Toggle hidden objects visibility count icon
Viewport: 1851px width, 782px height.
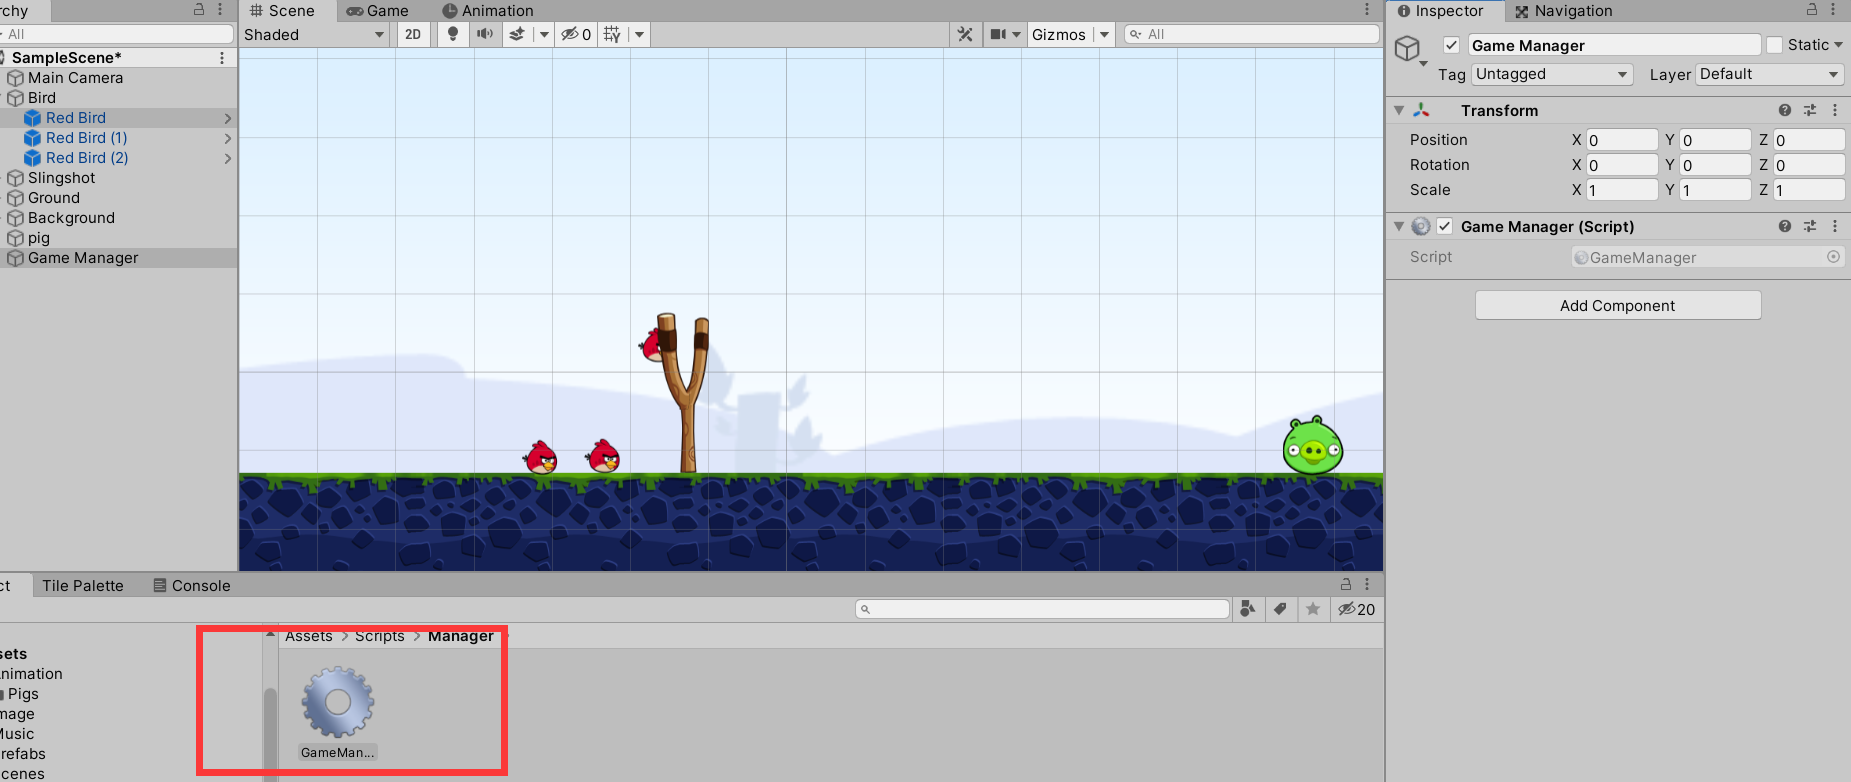tap(576, 34)
